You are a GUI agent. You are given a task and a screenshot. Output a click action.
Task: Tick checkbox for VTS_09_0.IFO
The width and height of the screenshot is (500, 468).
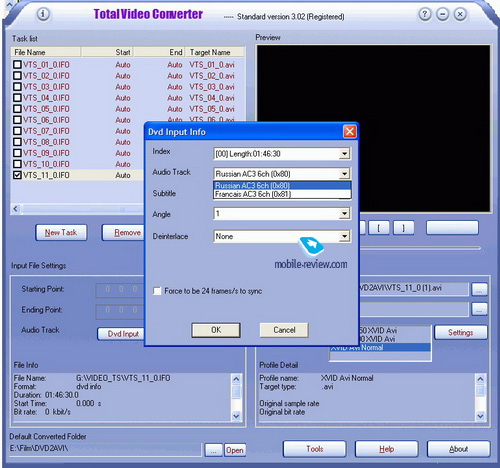17,153
